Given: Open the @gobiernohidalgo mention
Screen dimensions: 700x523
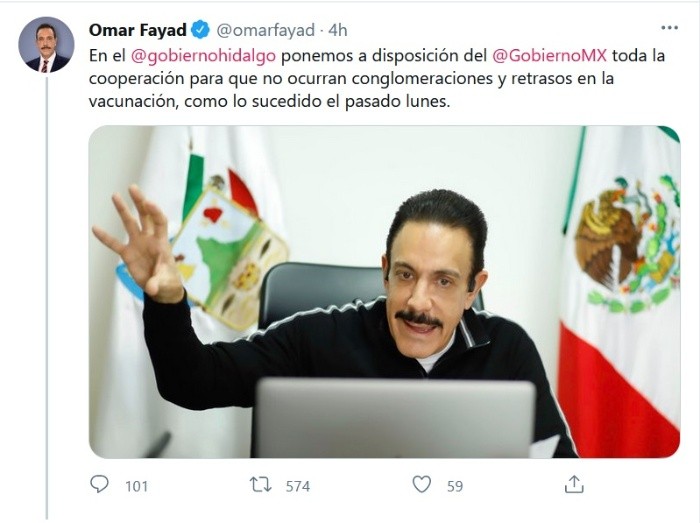Looking at the screenshot, I should (203, 56).
